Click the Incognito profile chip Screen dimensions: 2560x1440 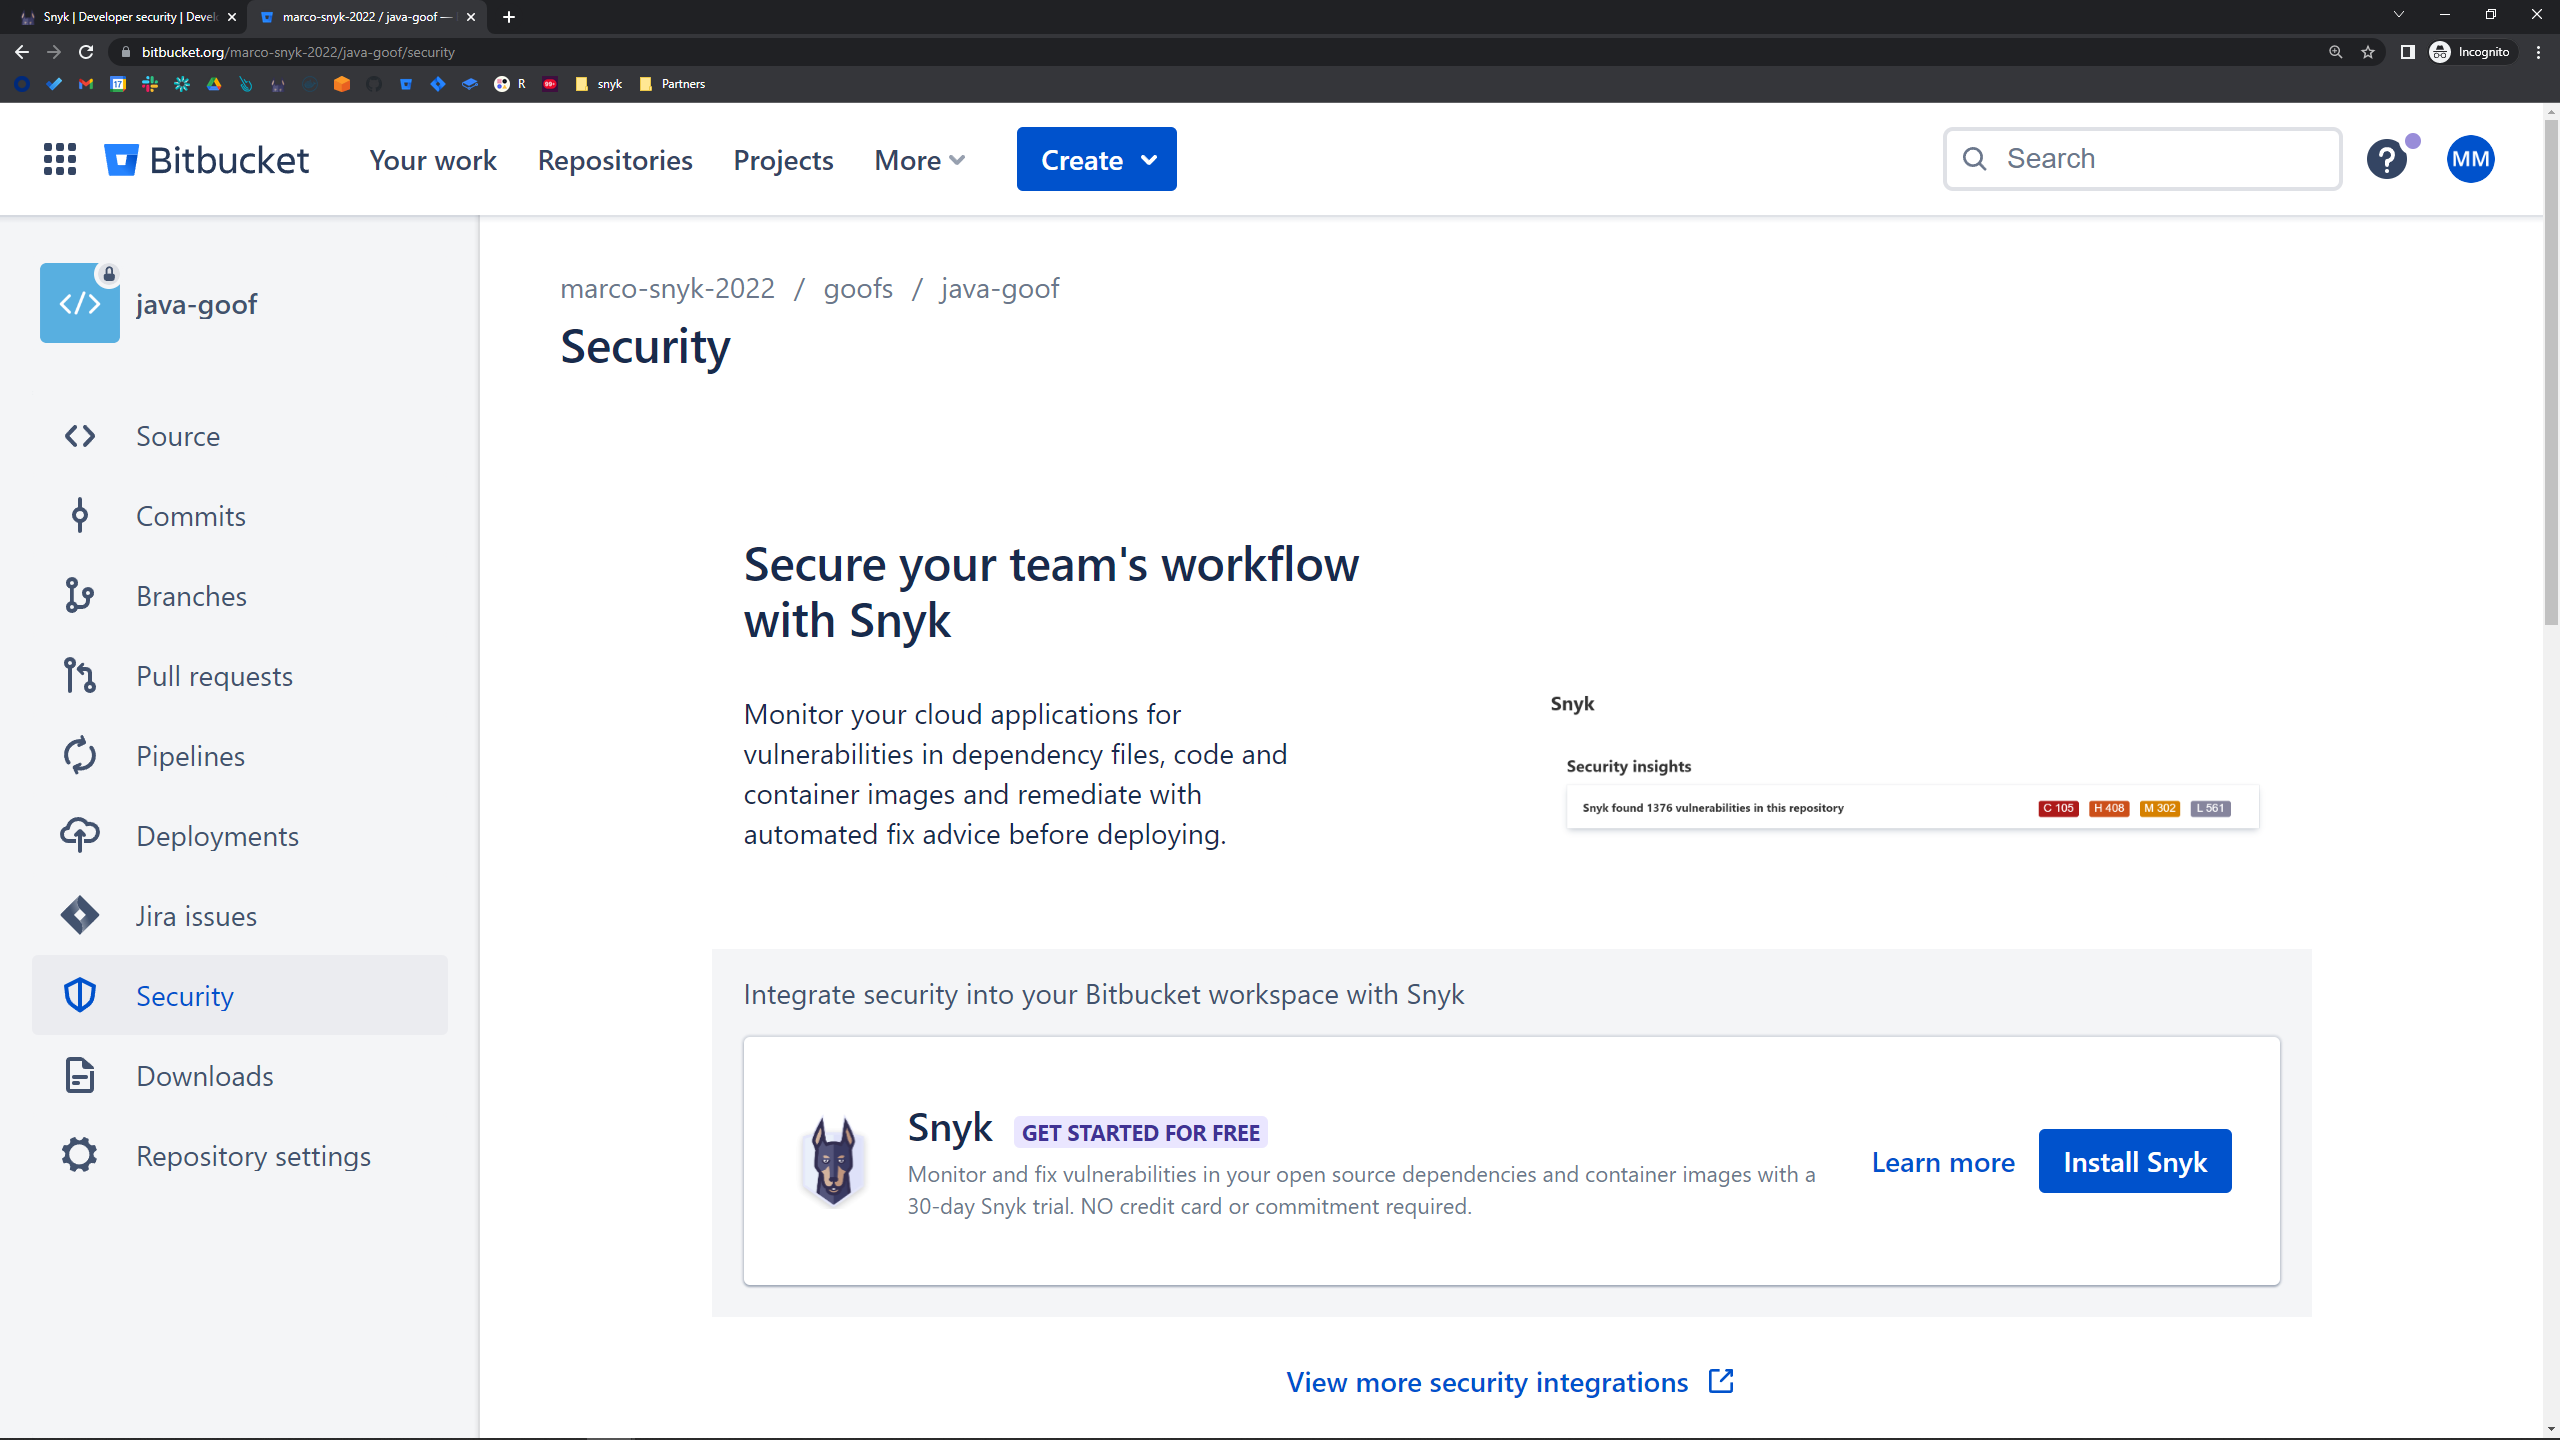[2470, 52]
